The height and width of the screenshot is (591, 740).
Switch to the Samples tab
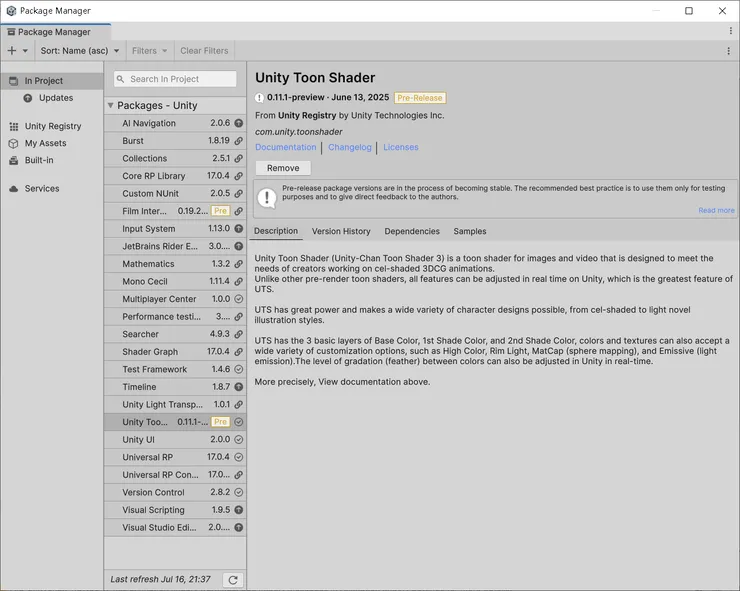point(470,231)
